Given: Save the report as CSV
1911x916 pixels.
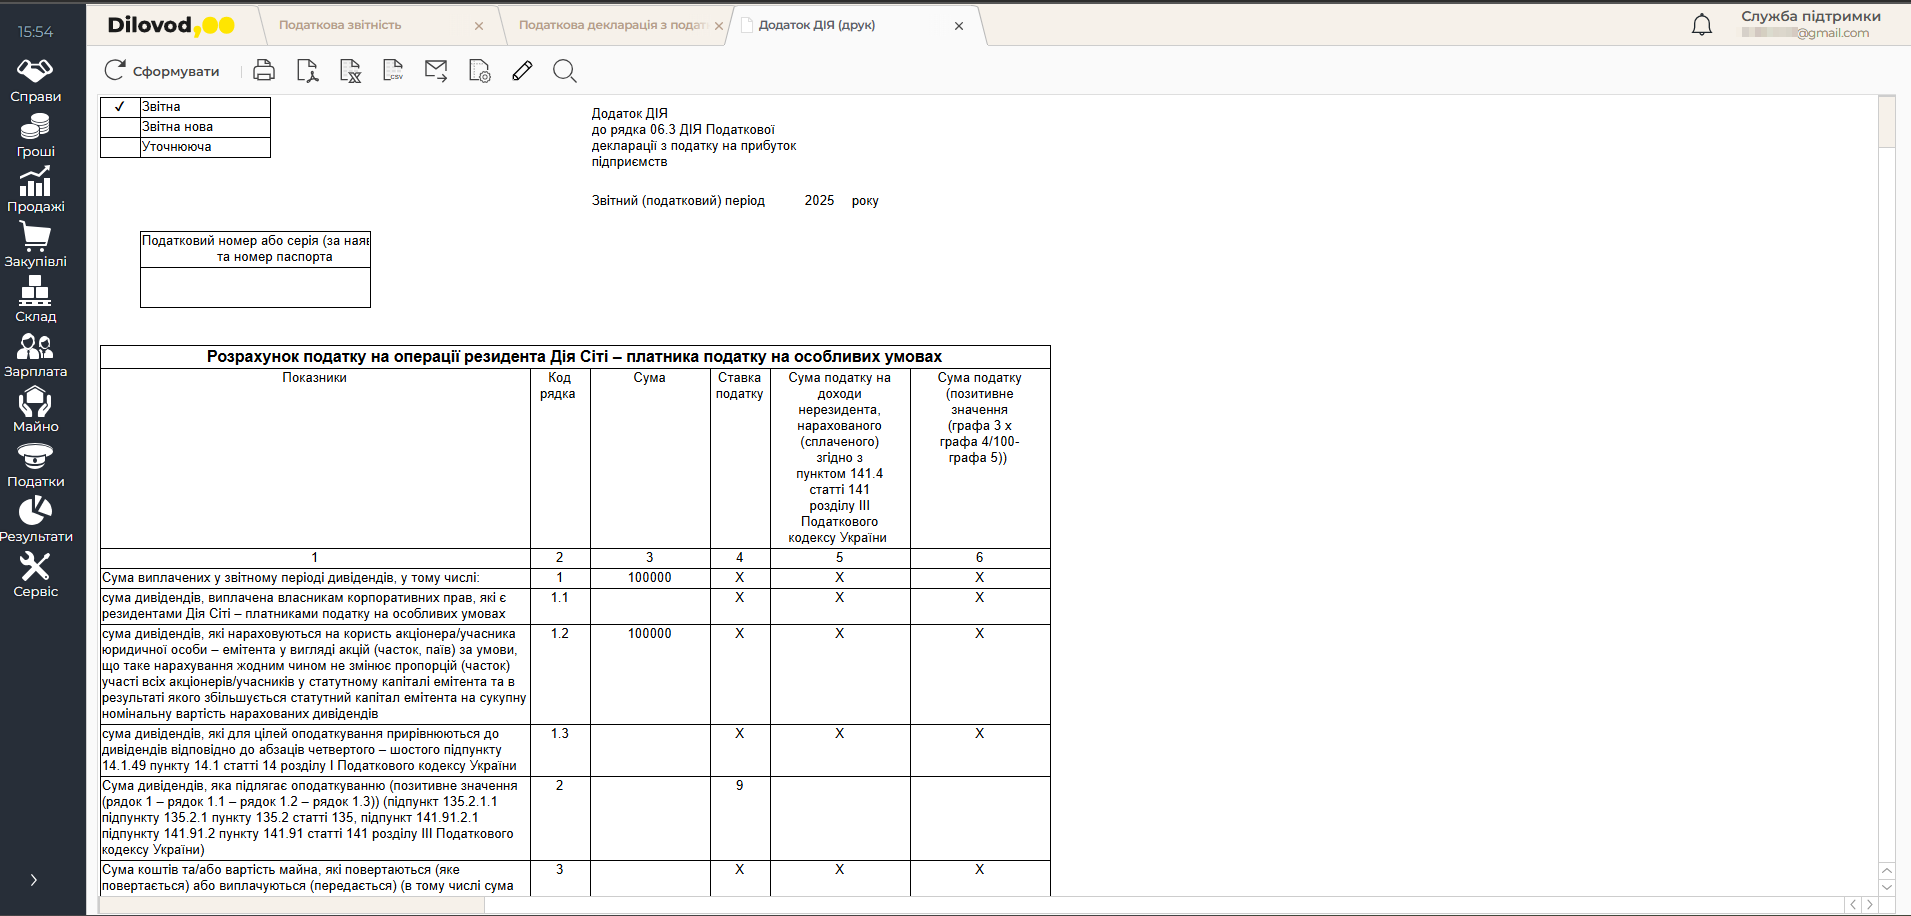Looking at the screenshot, I should coord(393,70).
